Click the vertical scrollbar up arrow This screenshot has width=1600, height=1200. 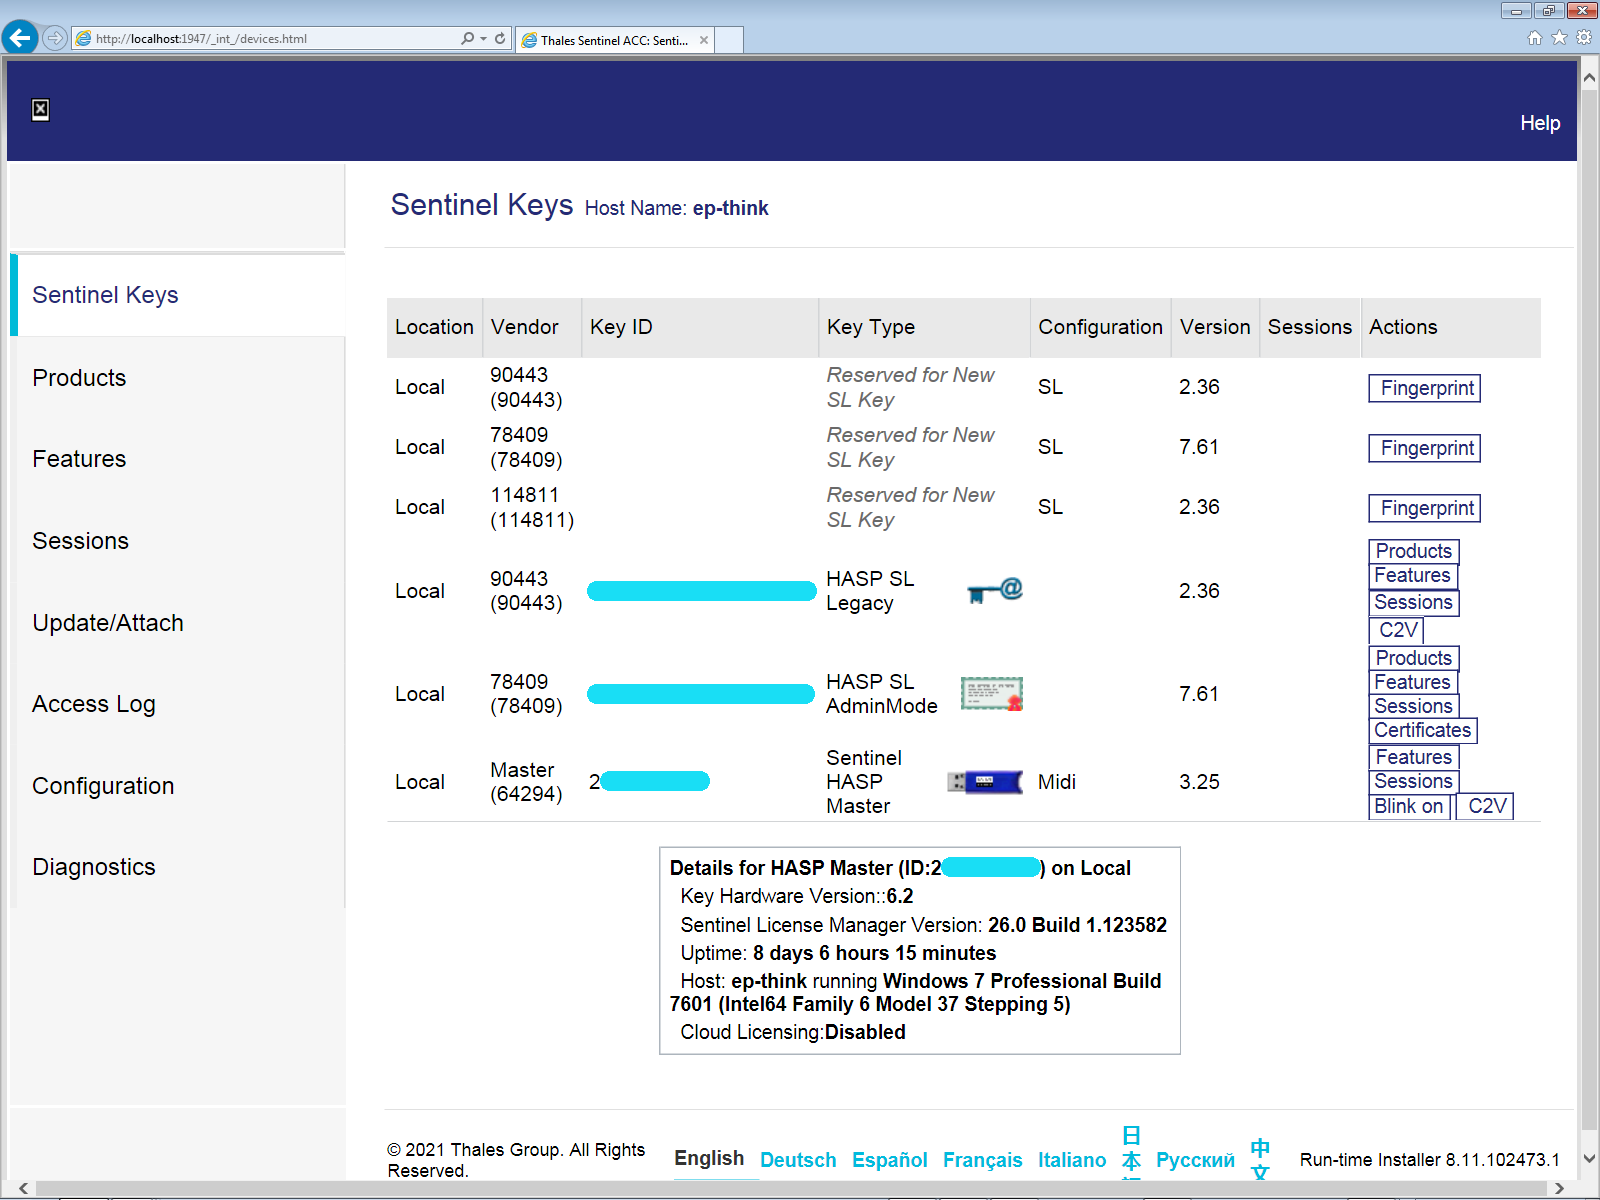(x=1589, y=76)
